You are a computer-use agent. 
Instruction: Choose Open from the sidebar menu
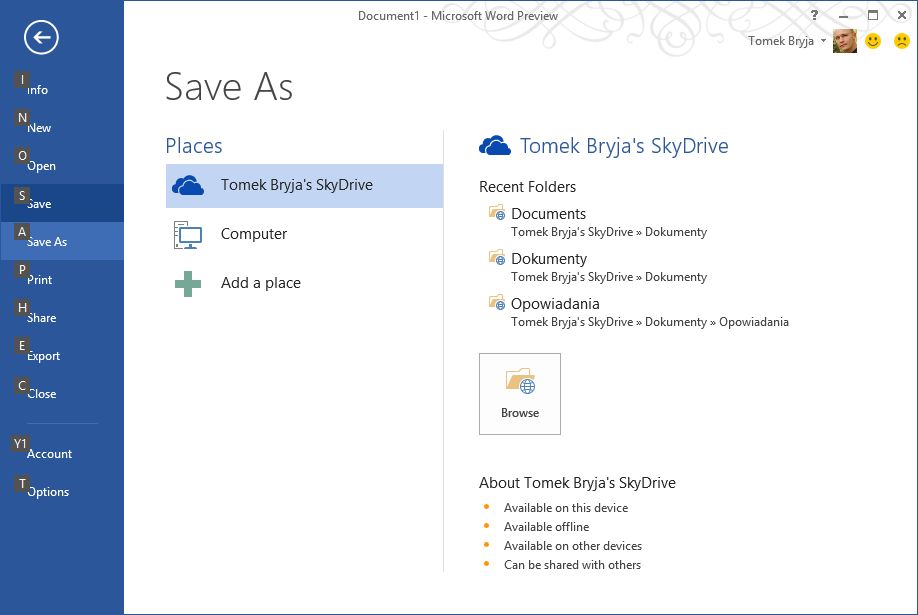point(61,166)
